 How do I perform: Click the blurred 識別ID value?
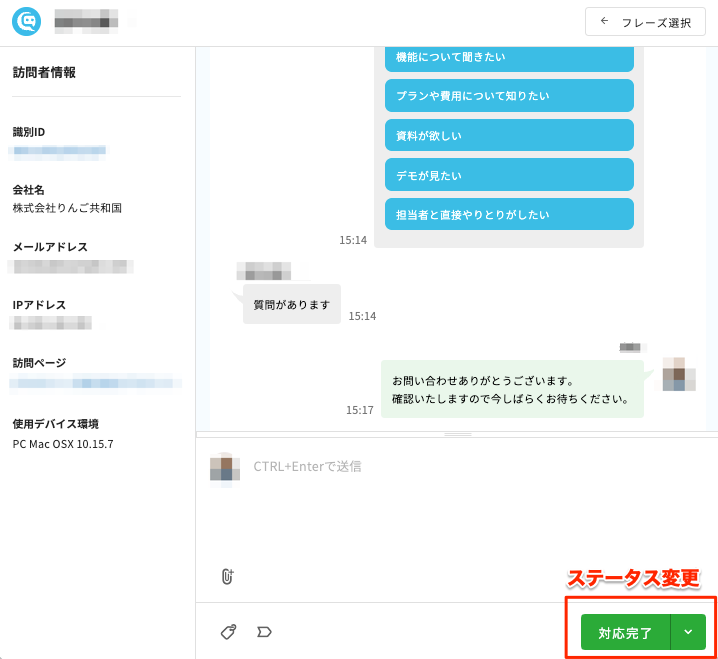pos(57,152)
